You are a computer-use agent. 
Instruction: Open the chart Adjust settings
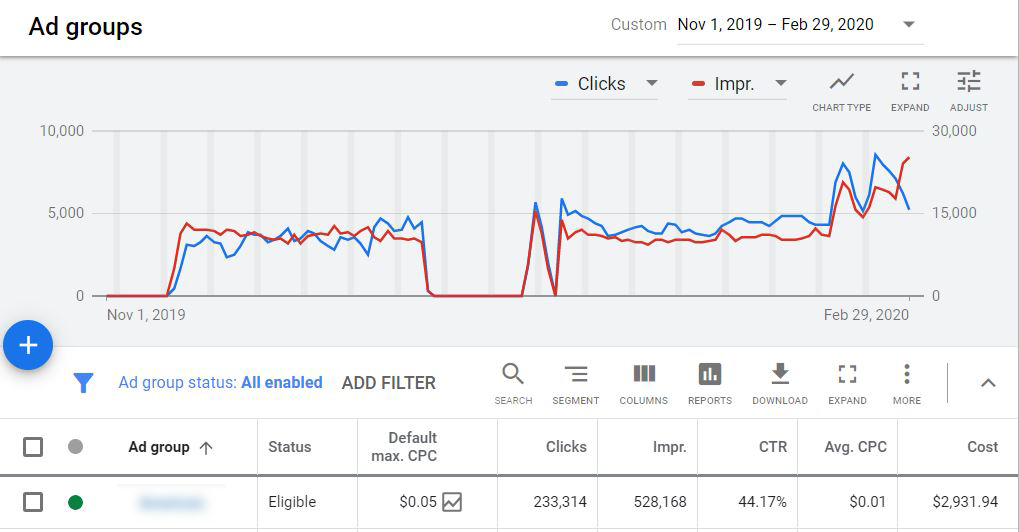tap(968, 91)
